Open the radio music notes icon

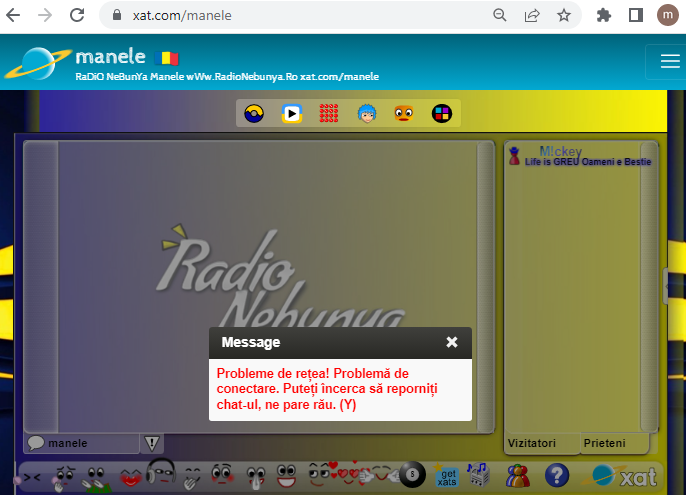point(479,475)
